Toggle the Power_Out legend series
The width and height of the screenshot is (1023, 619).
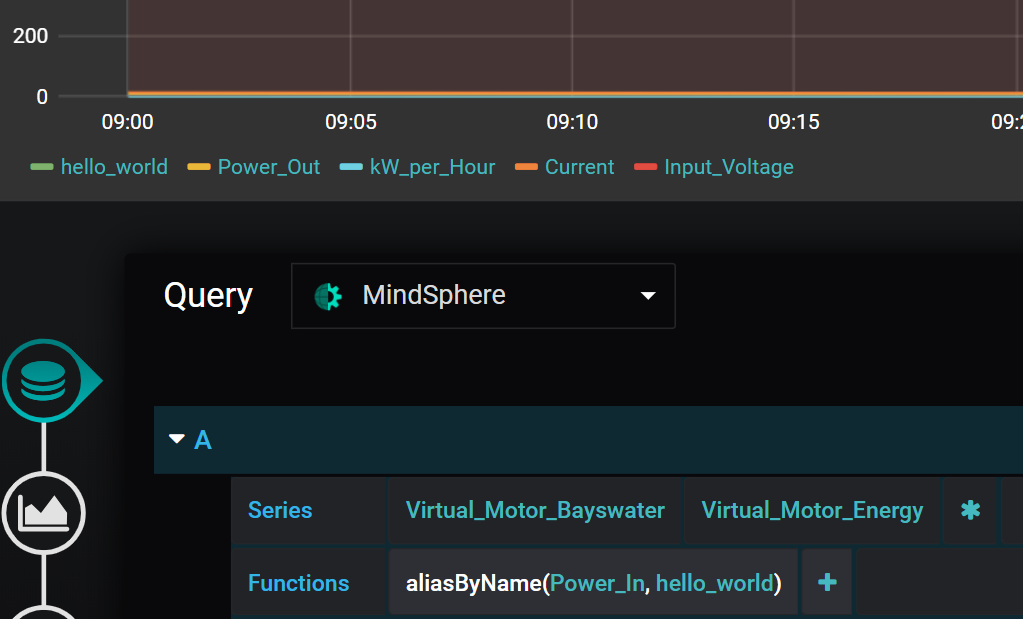(269, 167)
